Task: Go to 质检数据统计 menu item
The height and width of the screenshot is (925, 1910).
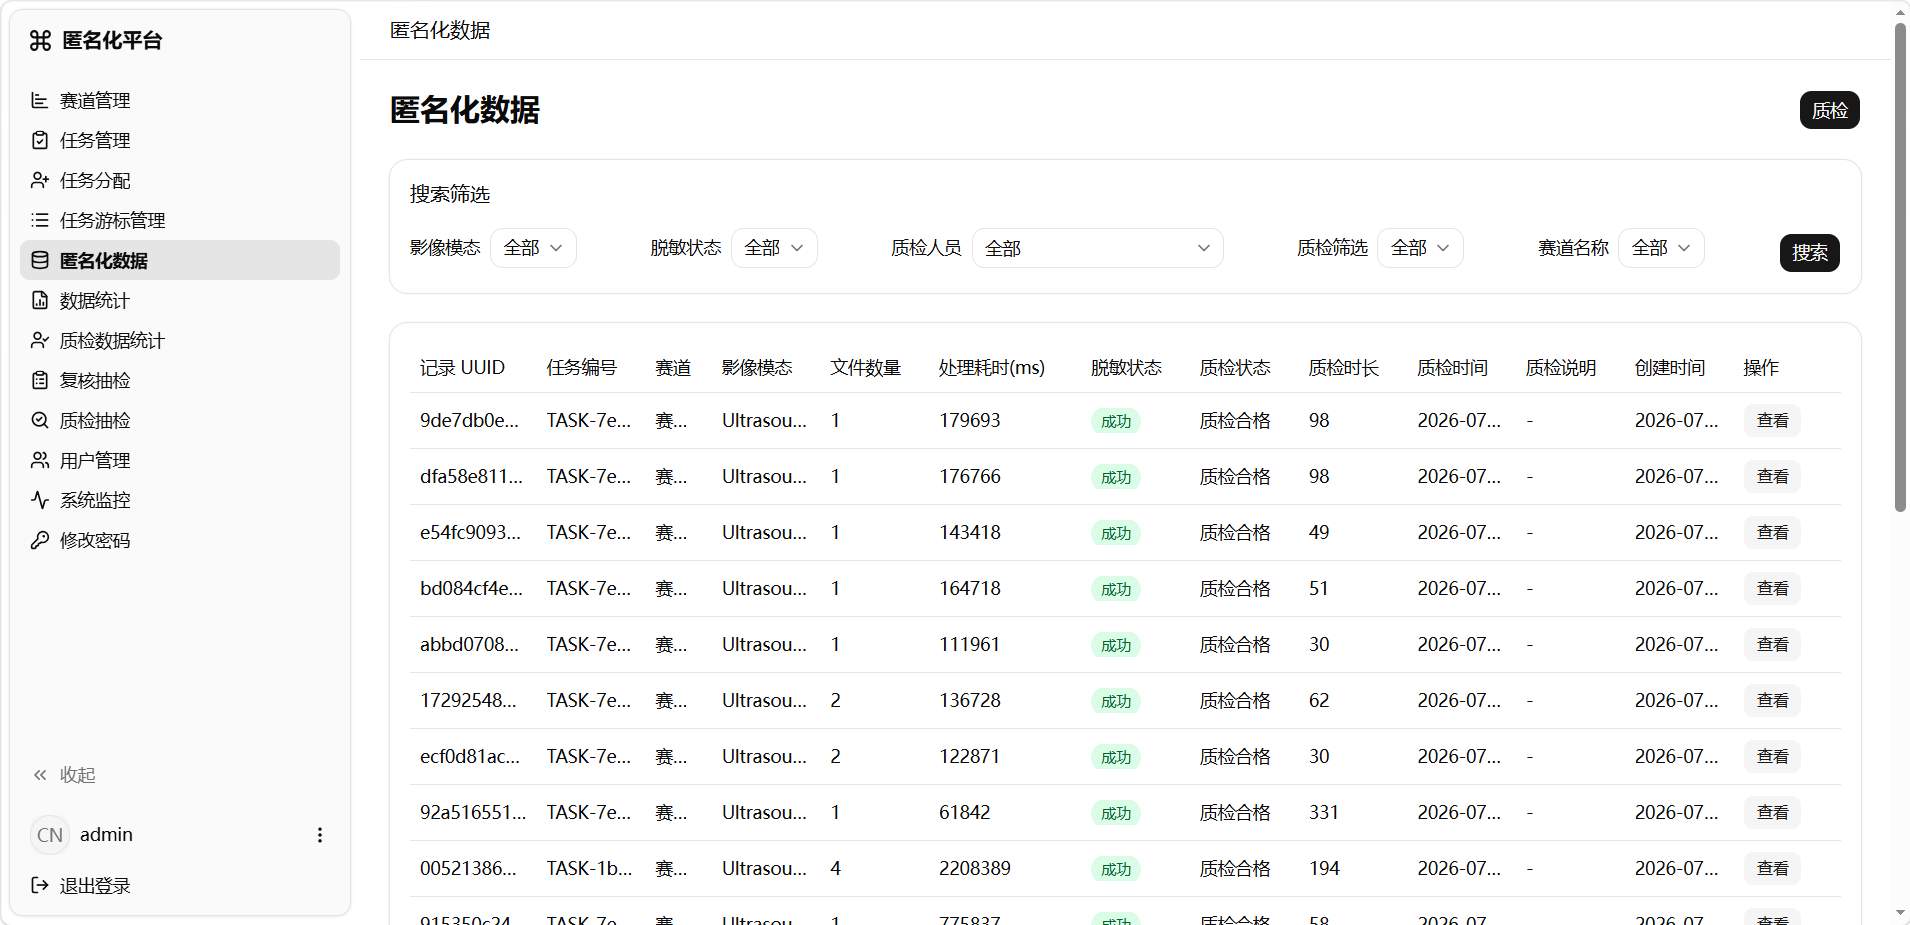Action: 180,340
